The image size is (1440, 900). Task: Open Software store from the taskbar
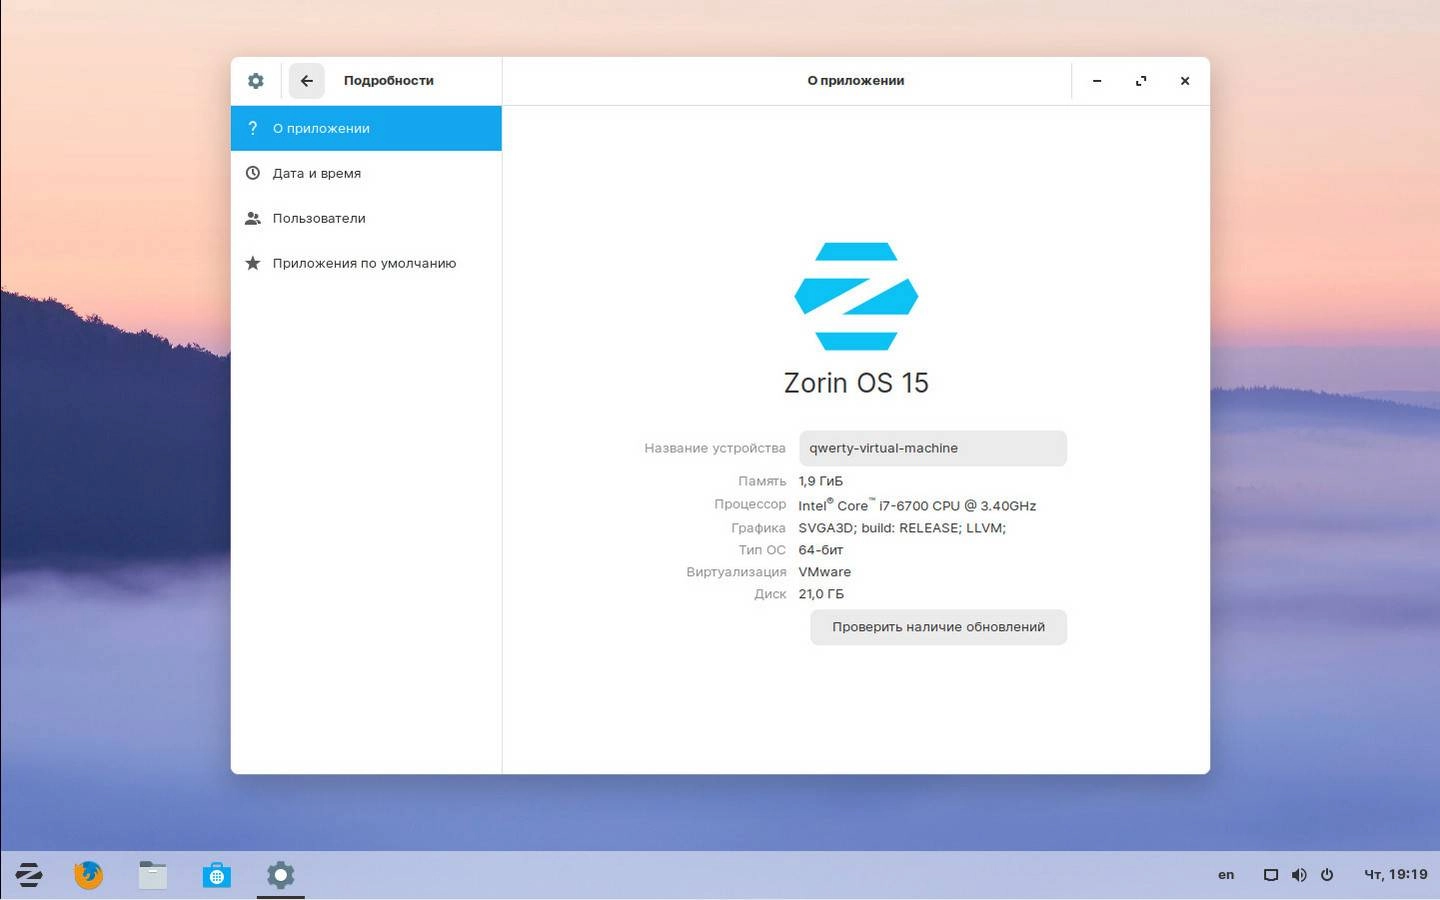point(216,875)
